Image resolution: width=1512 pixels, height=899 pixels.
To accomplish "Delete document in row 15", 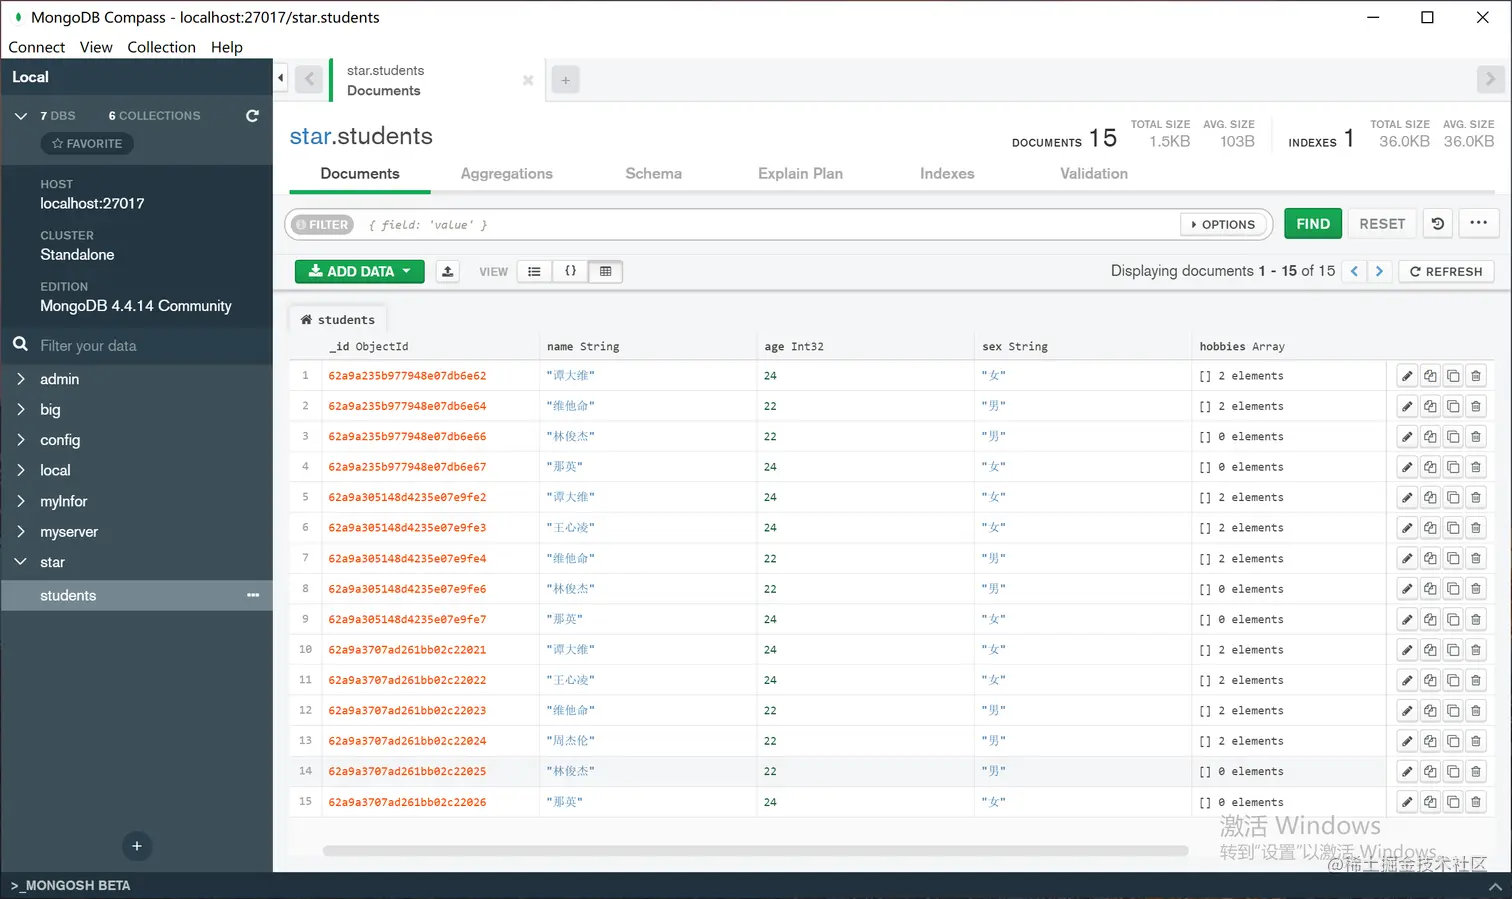I will pos(1476,802).
